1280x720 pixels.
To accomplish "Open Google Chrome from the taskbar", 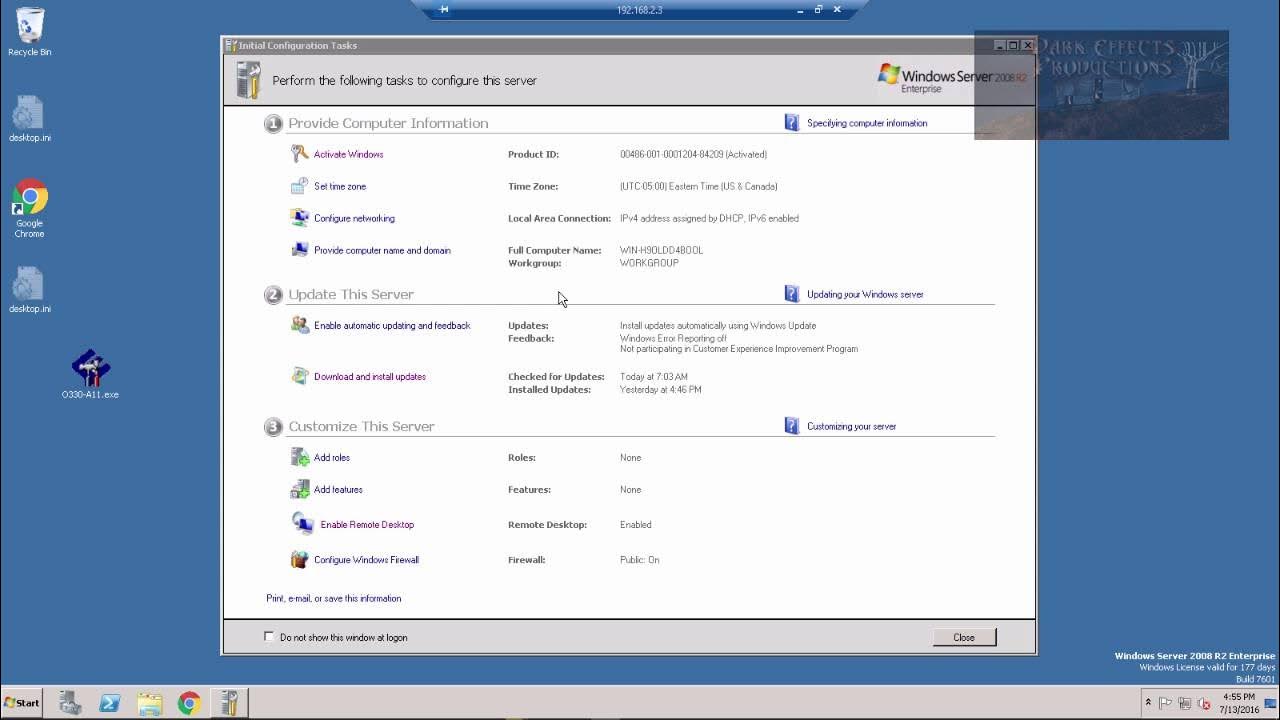I will click(x=189, y=703).
